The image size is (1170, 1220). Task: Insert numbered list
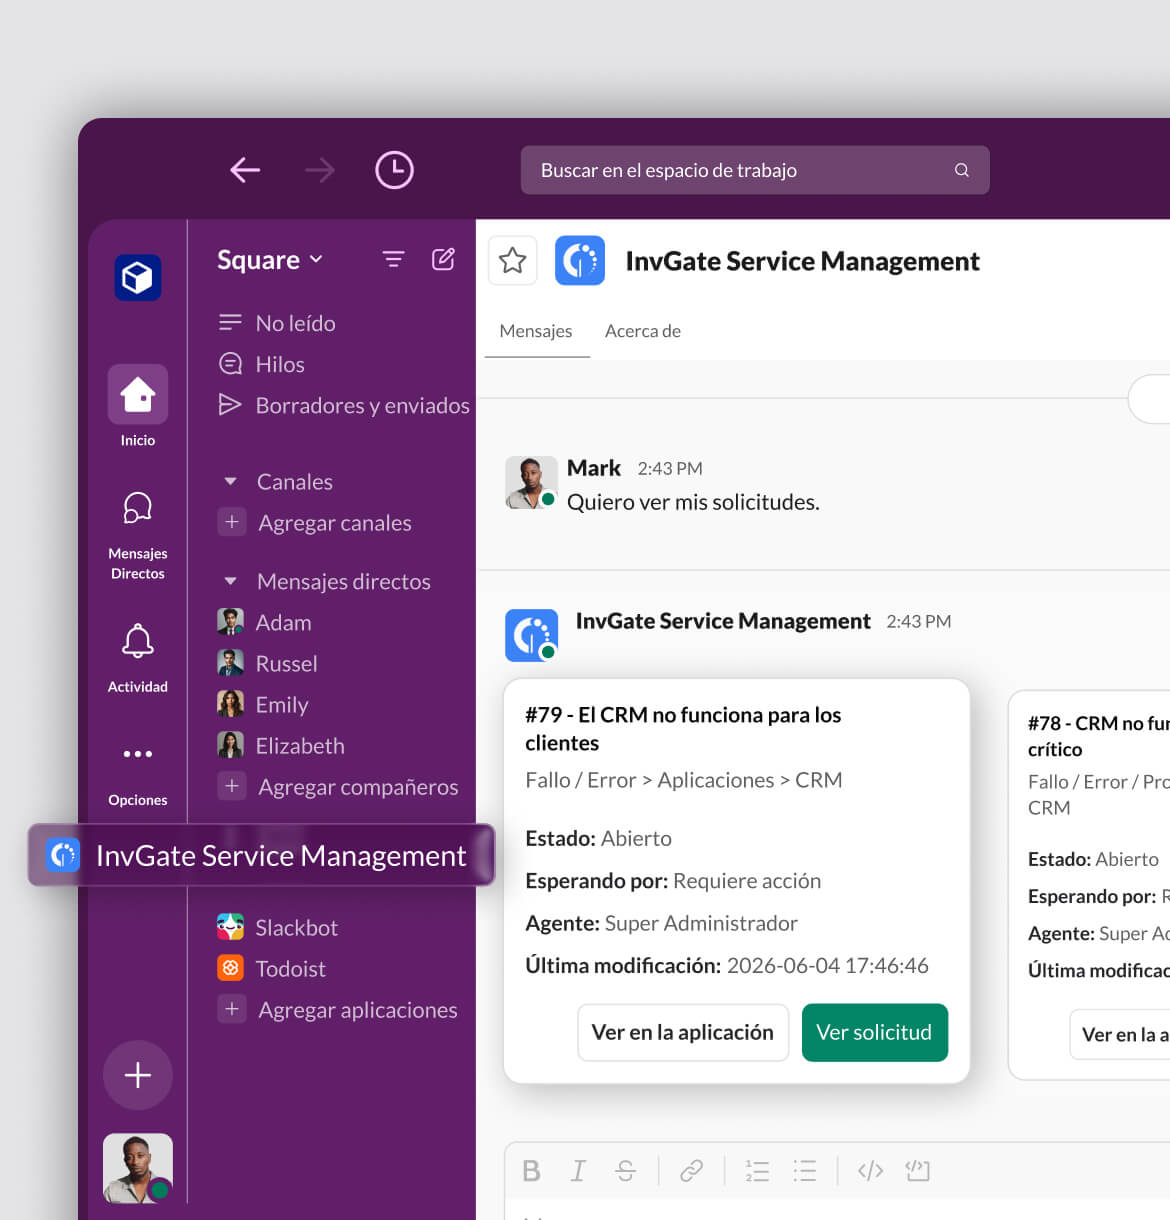[x=757, y=1170]
